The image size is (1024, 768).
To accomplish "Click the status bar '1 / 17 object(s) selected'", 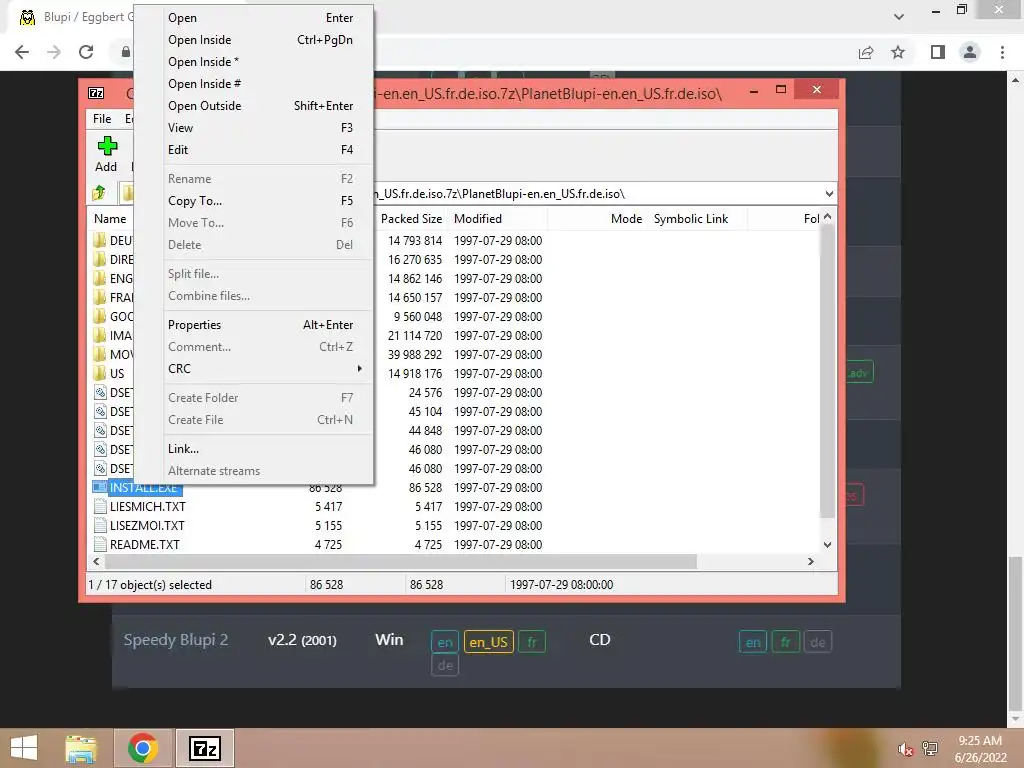I will [x=150, y=584].
